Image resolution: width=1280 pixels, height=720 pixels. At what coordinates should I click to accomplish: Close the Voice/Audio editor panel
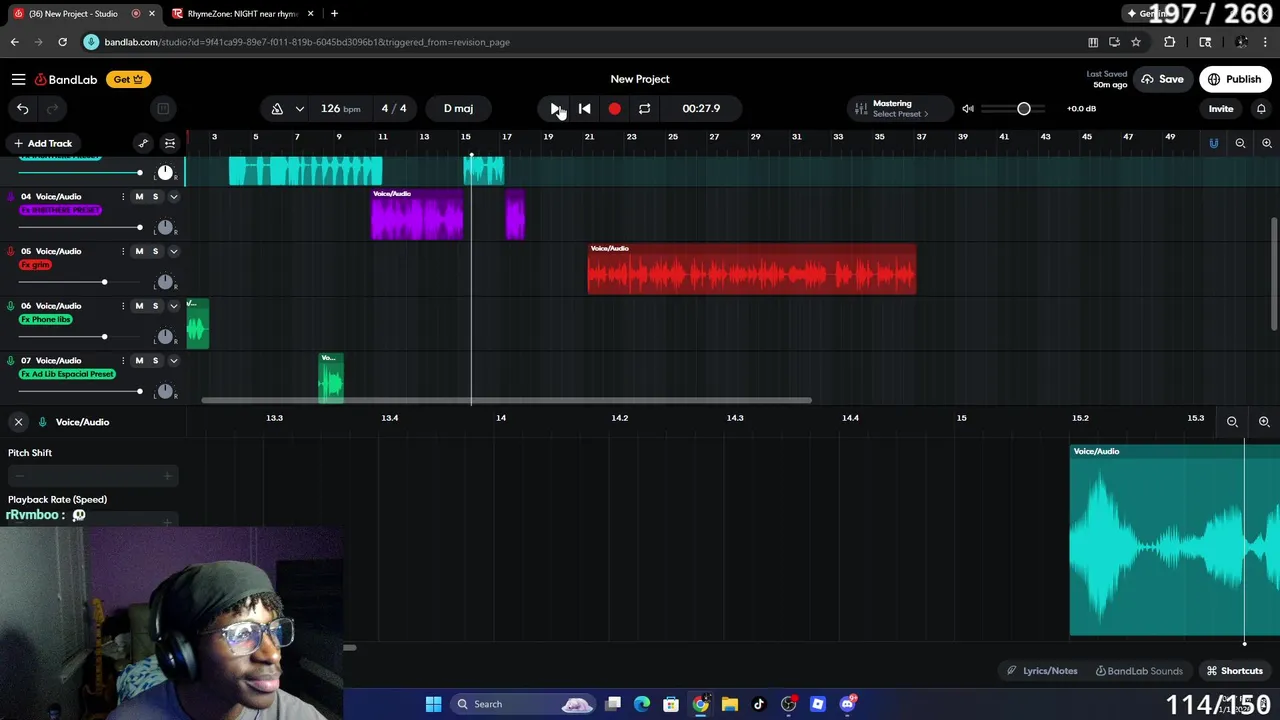click(x=18, y=422)
